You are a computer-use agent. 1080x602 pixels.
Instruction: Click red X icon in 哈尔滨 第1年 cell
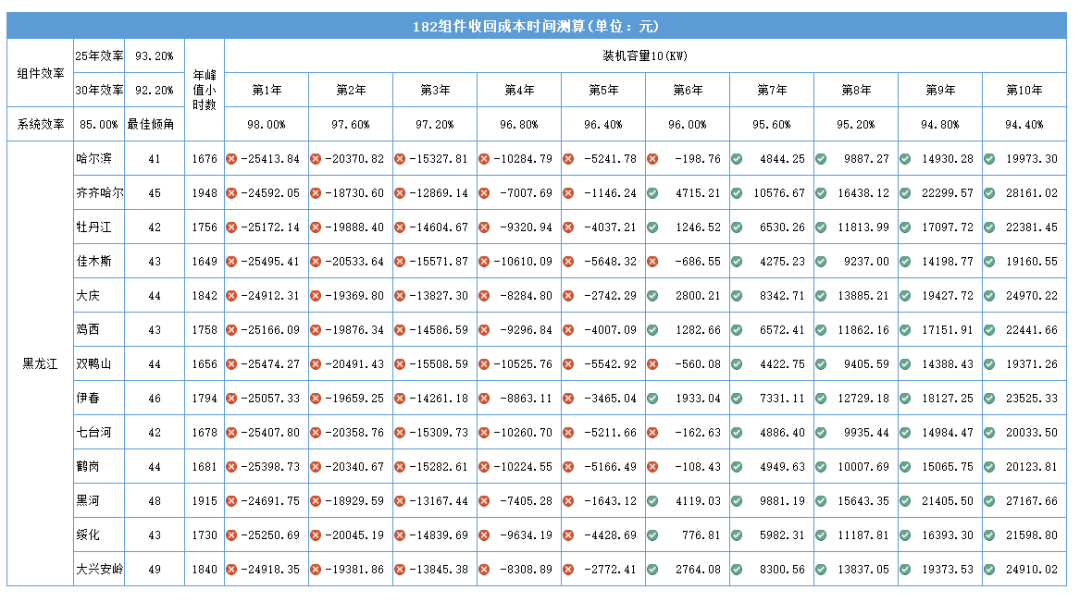click(232, 159)
